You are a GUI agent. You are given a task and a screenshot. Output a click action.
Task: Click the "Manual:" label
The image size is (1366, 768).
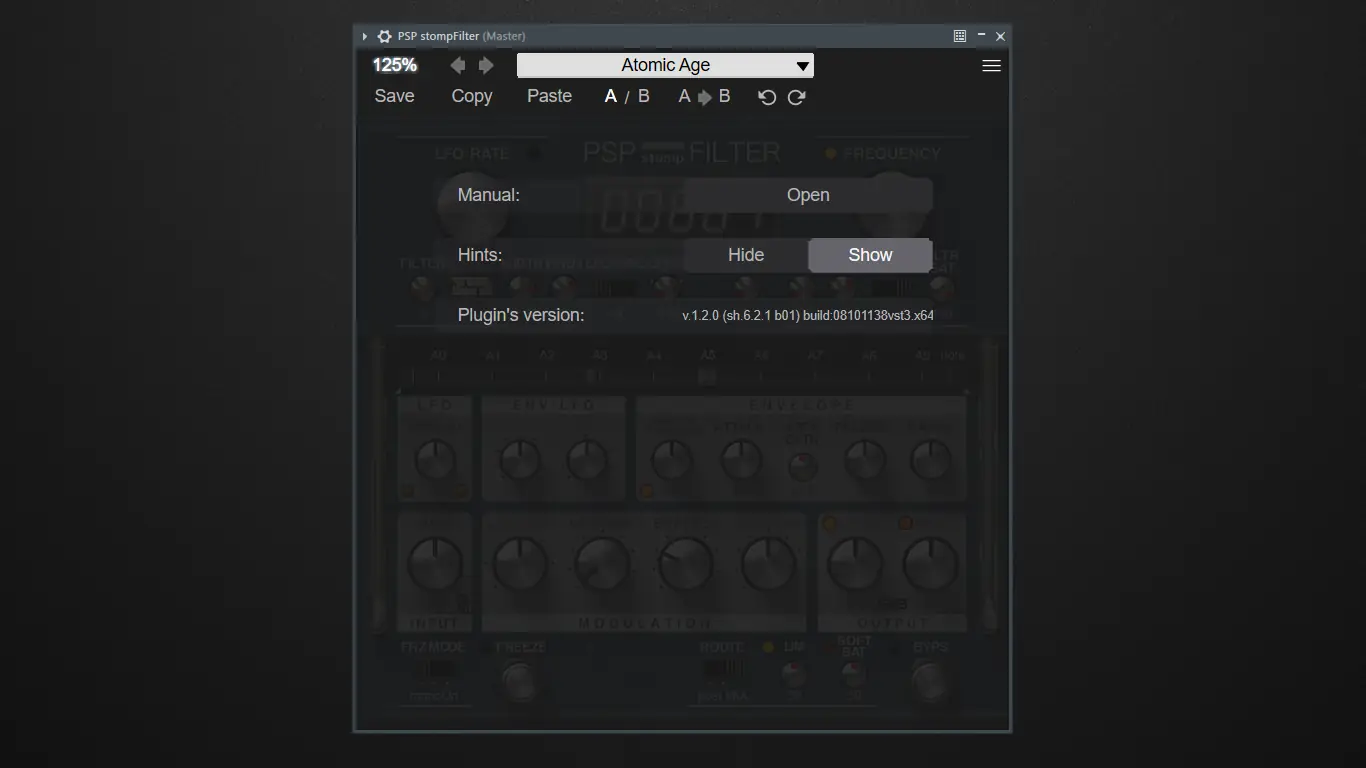pyautogui.click(x=489, y=195)
